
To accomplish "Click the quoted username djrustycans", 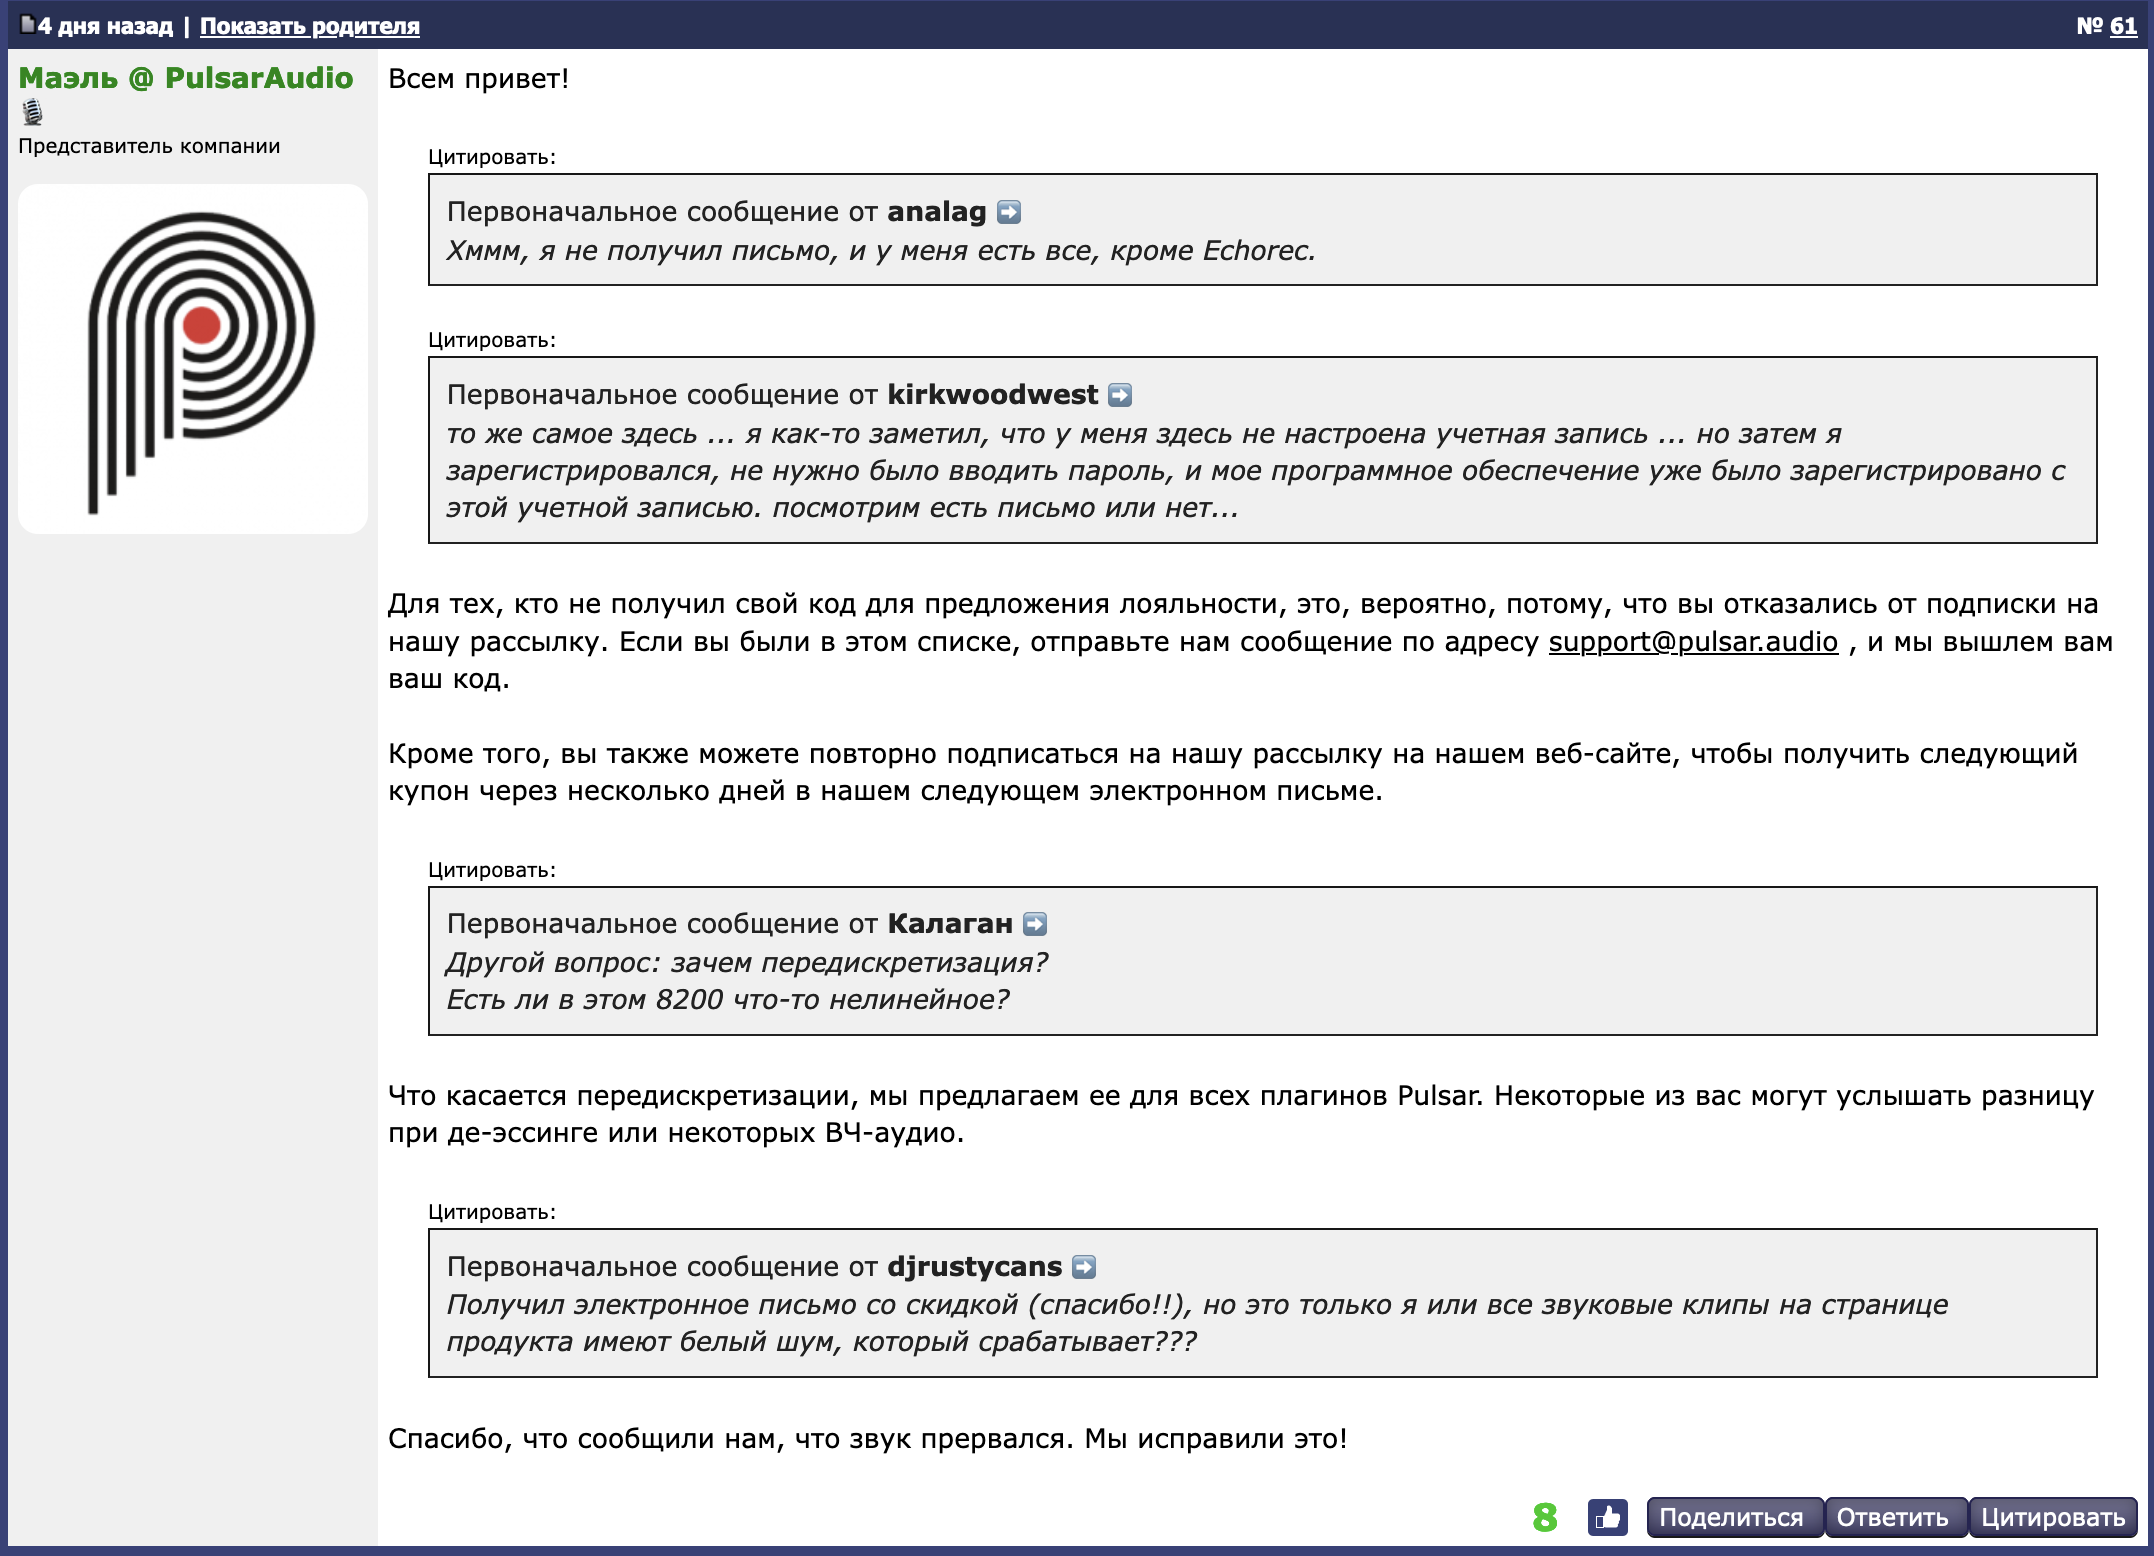I will click(x=974, y=1267).
